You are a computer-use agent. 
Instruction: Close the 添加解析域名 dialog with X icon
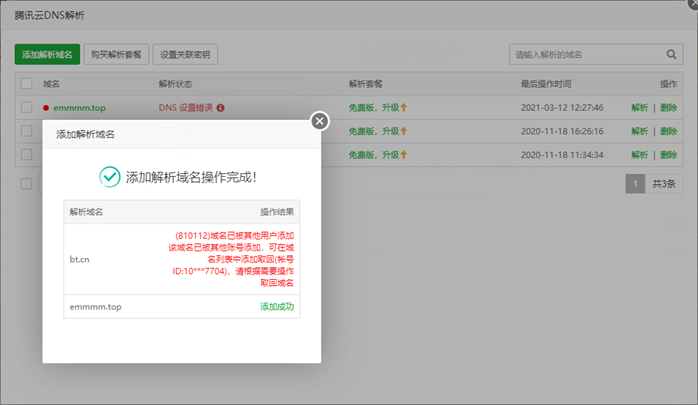pos(320,121)
